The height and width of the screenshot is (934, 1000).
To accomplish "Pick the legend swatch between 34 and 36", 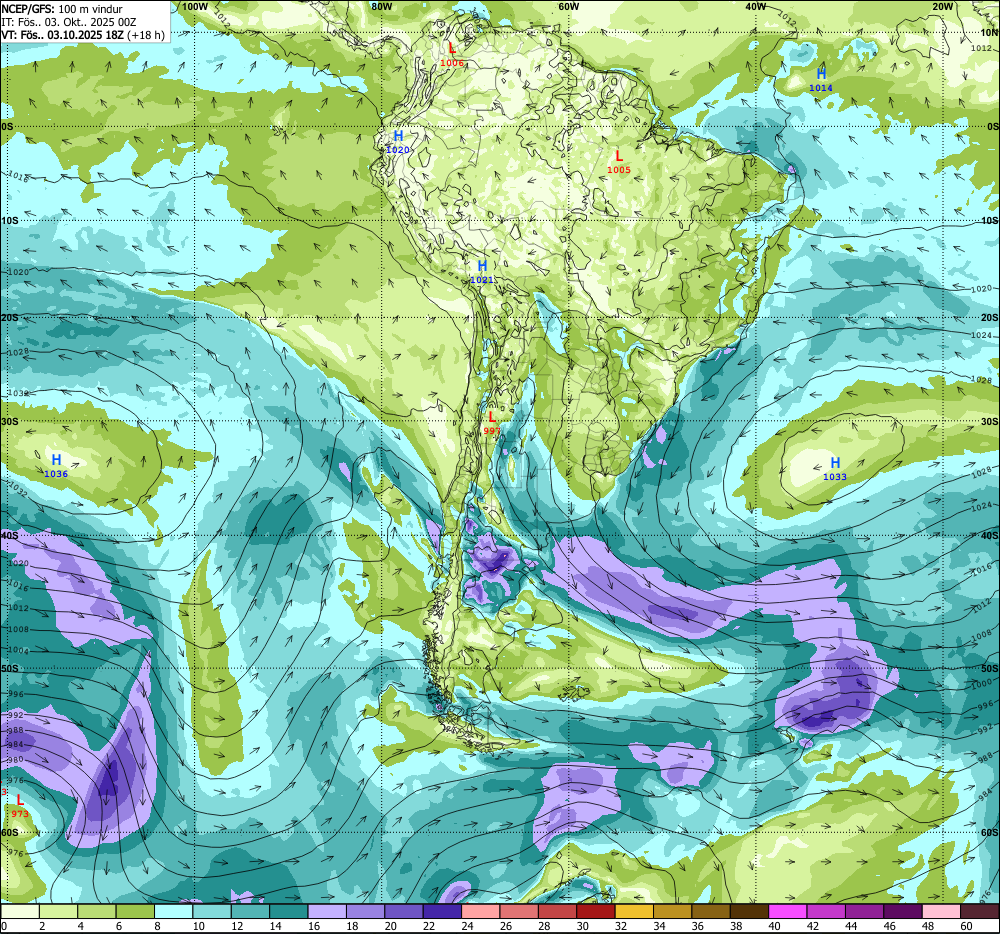I will [672, 911].
